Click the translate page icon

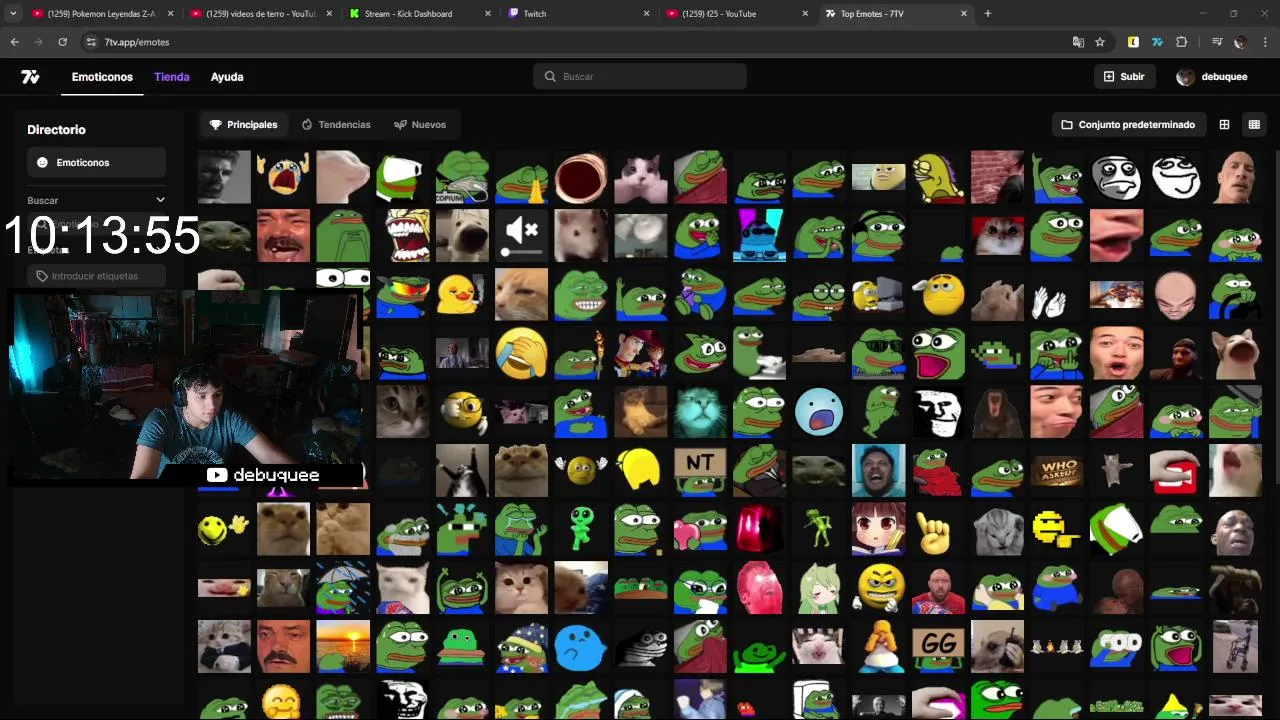(1078, 42)
